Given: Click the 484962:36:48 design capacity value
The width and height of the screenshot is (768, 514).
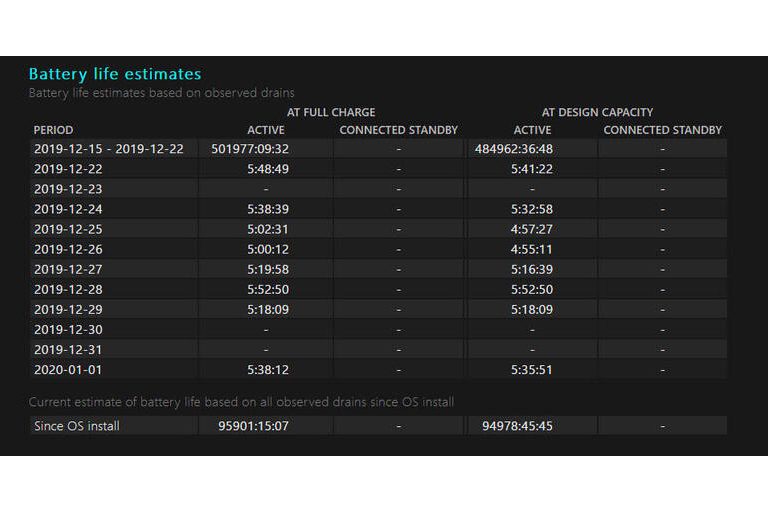Looking at the screenshot, I should click(x=513, y=149).
